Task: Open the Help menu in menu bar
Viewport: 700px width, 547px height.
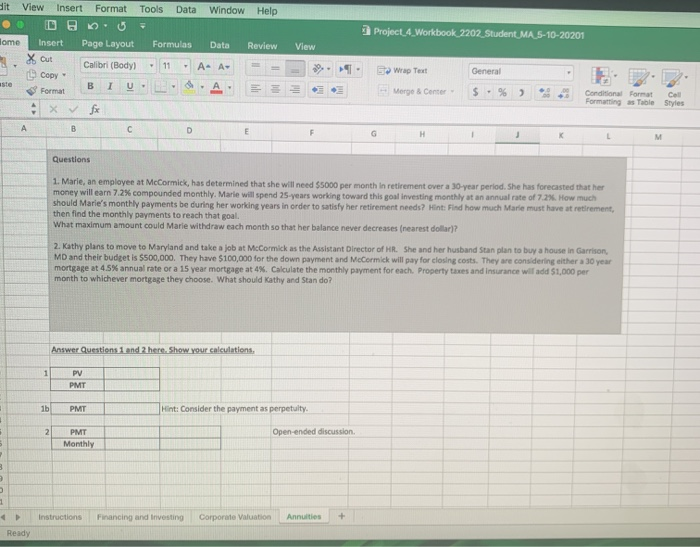Action: [267, 11]
